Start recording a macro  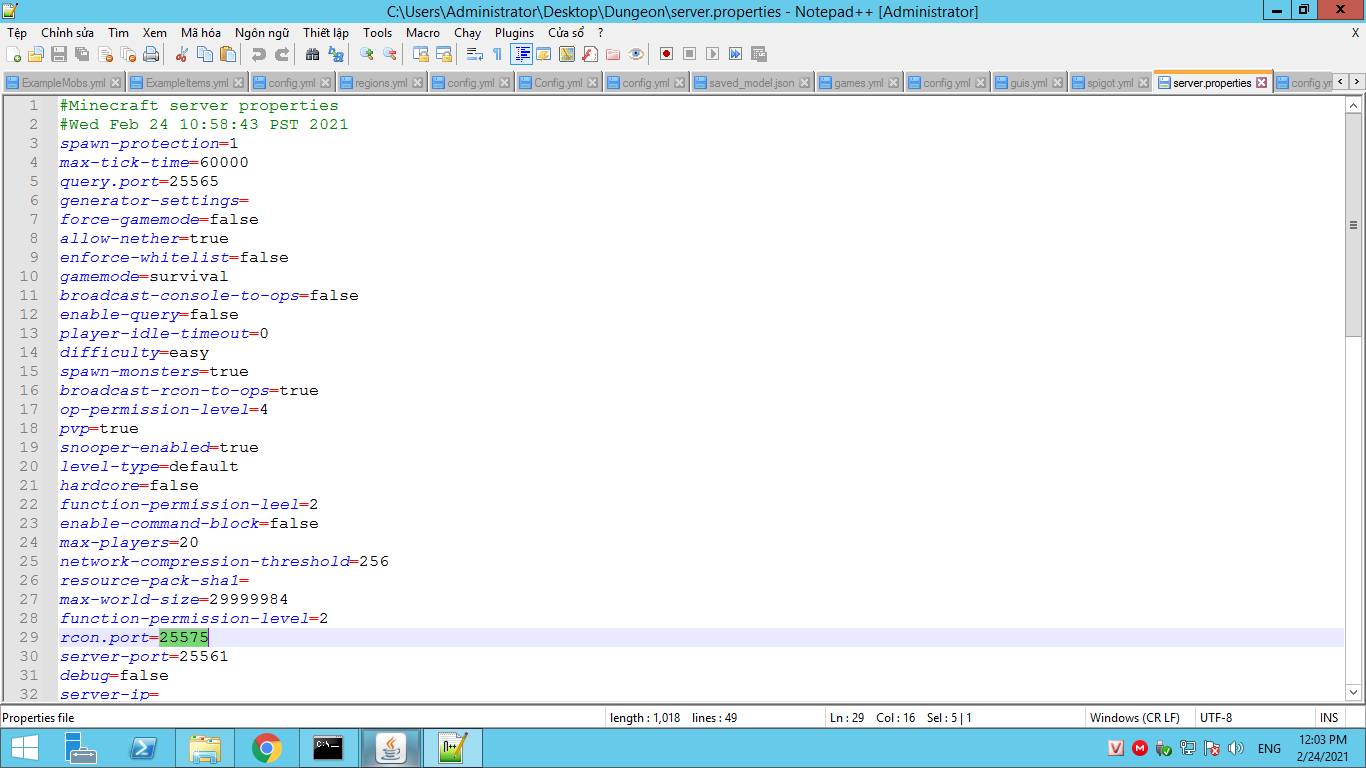coord(667,54)
